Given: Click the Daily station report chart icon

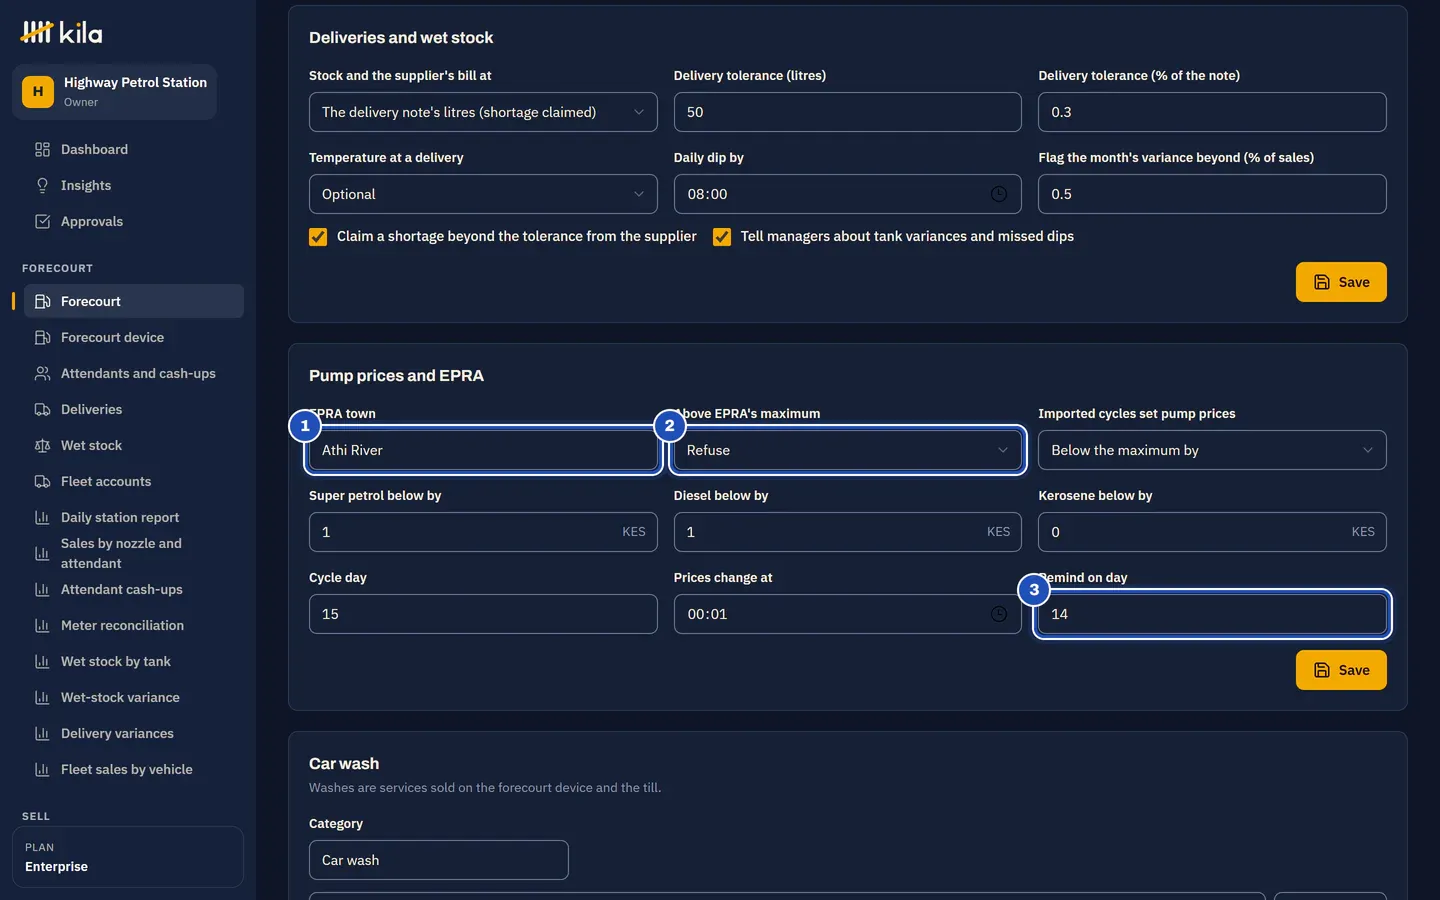Looking at the screenshot, I should click(42, 517).
